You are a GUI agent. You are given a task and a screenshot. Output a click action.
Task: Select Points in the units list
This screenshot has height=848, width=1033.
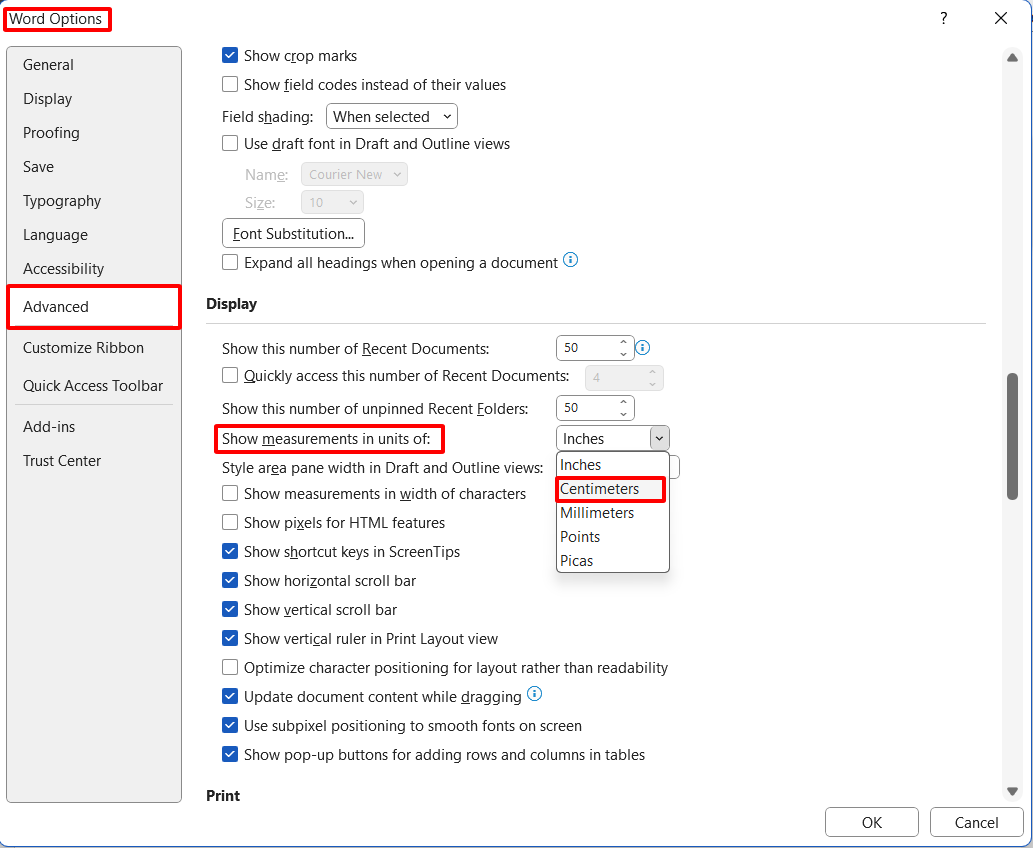tap(612, 537)
